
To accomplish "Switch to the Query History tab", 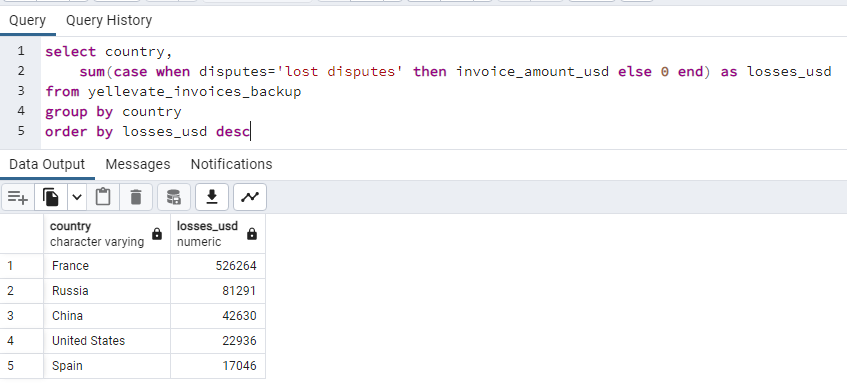I will pos(109,21).
